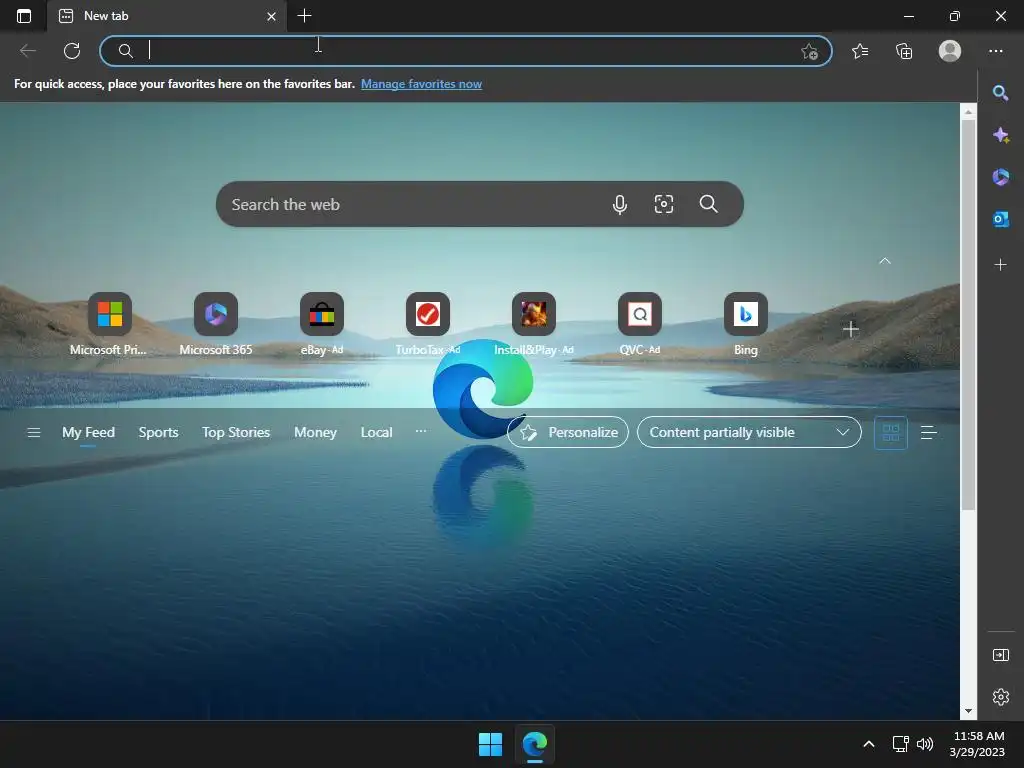This screenshot has width=1024, height=768.
Task: Open Windows Start menu
Action: [x=490, y=744]
